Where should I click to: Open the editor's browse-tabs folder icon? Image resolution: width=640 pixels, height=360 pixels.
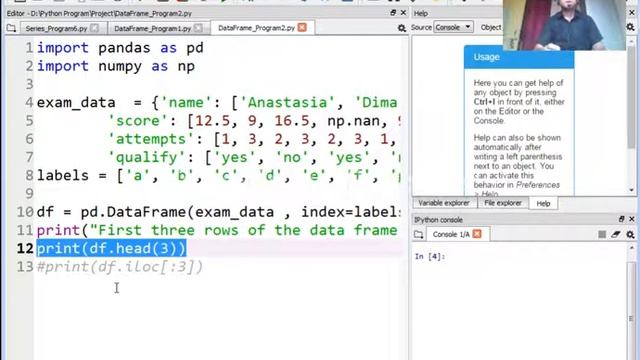coord(11,28)
